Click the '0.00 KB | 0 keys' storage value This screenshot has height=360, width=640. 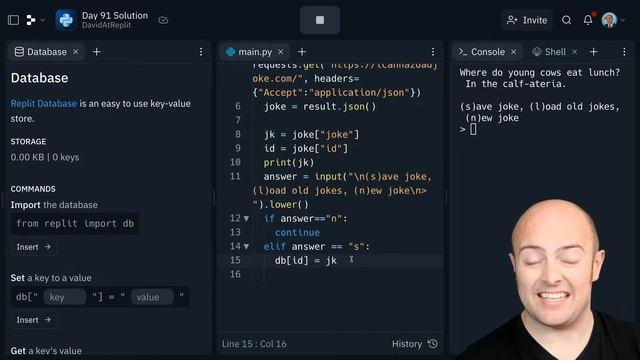45,157
